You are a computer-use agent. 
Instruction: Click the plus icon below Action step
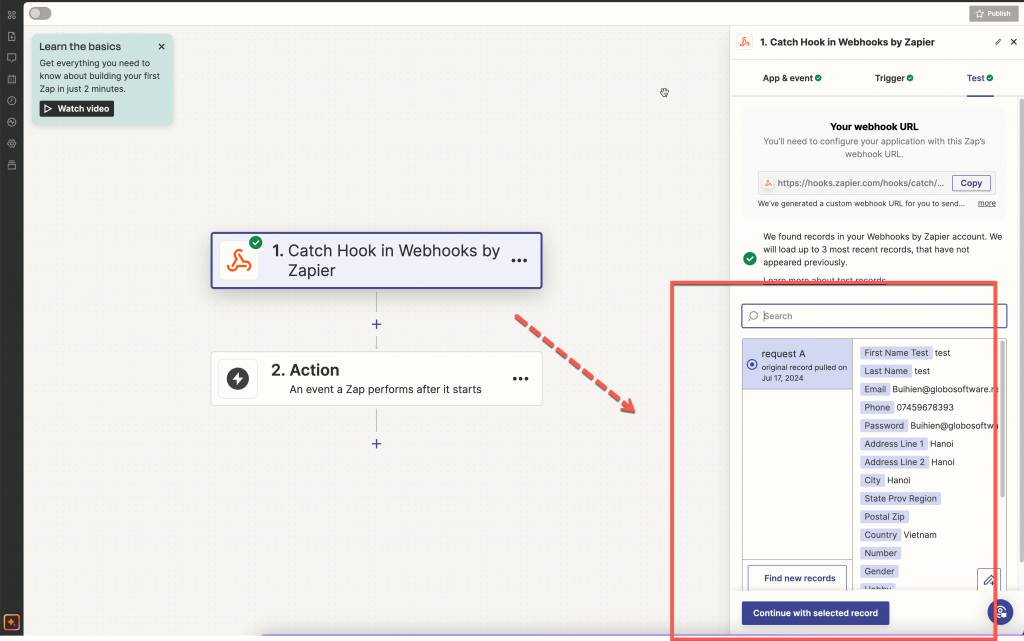point(376,443)
